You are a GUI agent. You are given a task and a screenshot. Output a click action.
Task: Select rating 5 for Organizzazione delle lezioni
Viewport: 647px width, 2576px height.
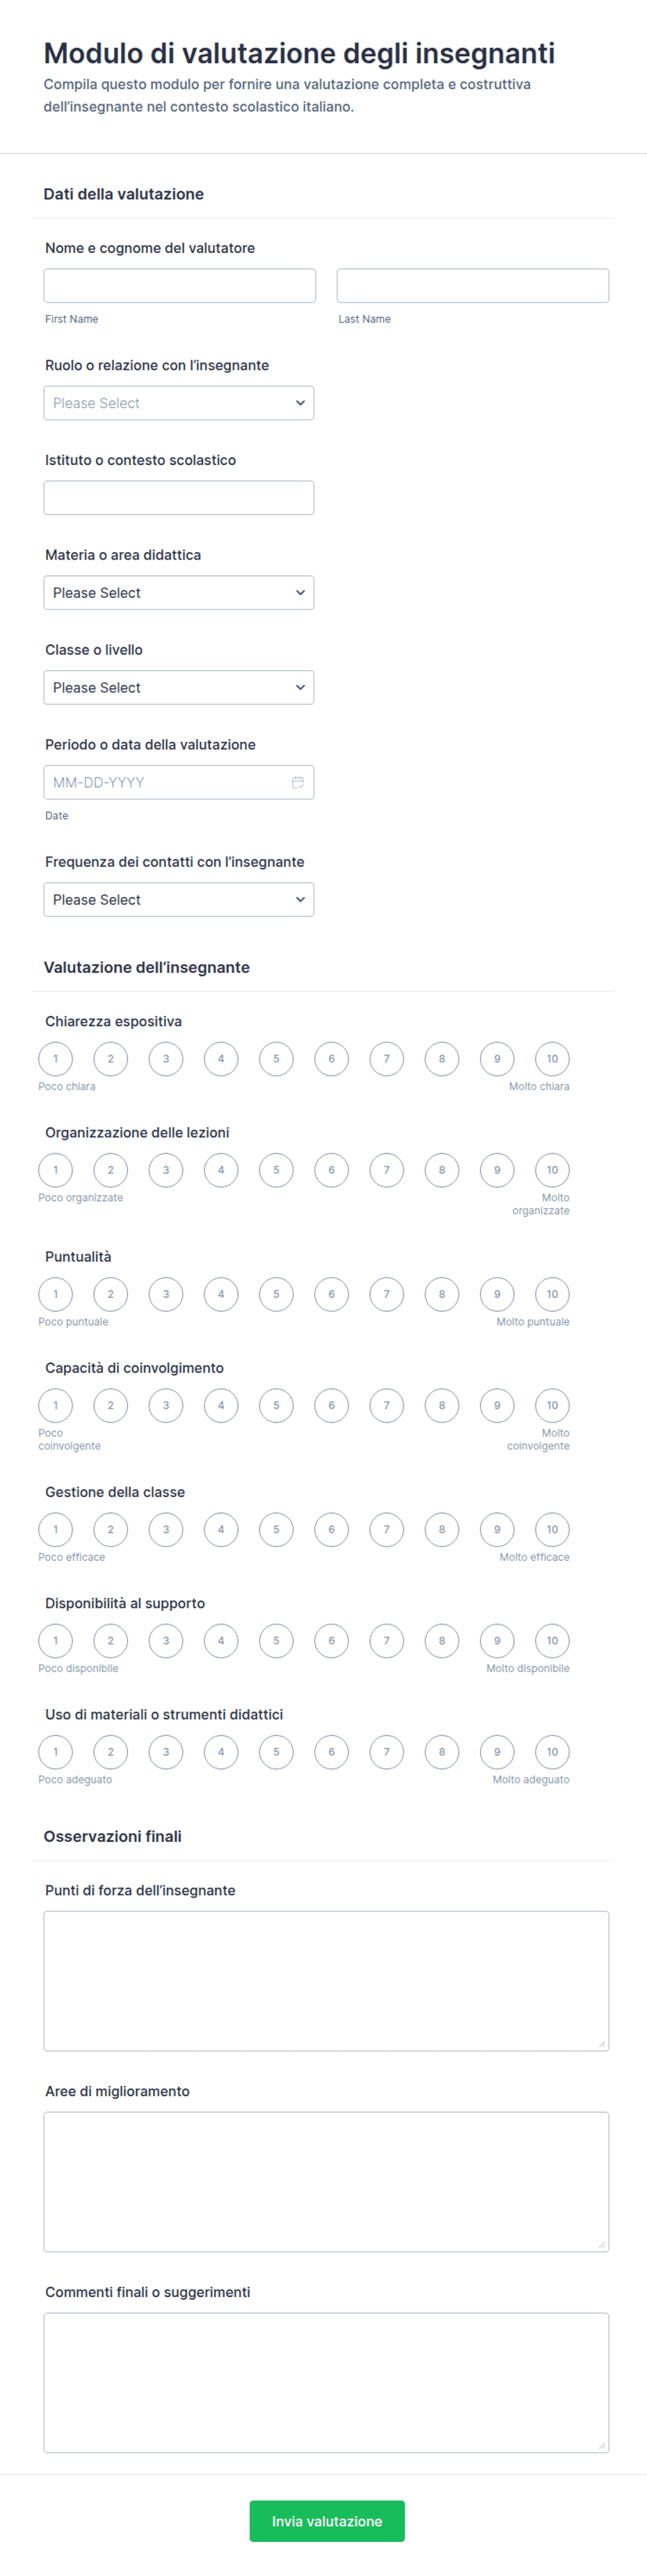point(276,1170)
